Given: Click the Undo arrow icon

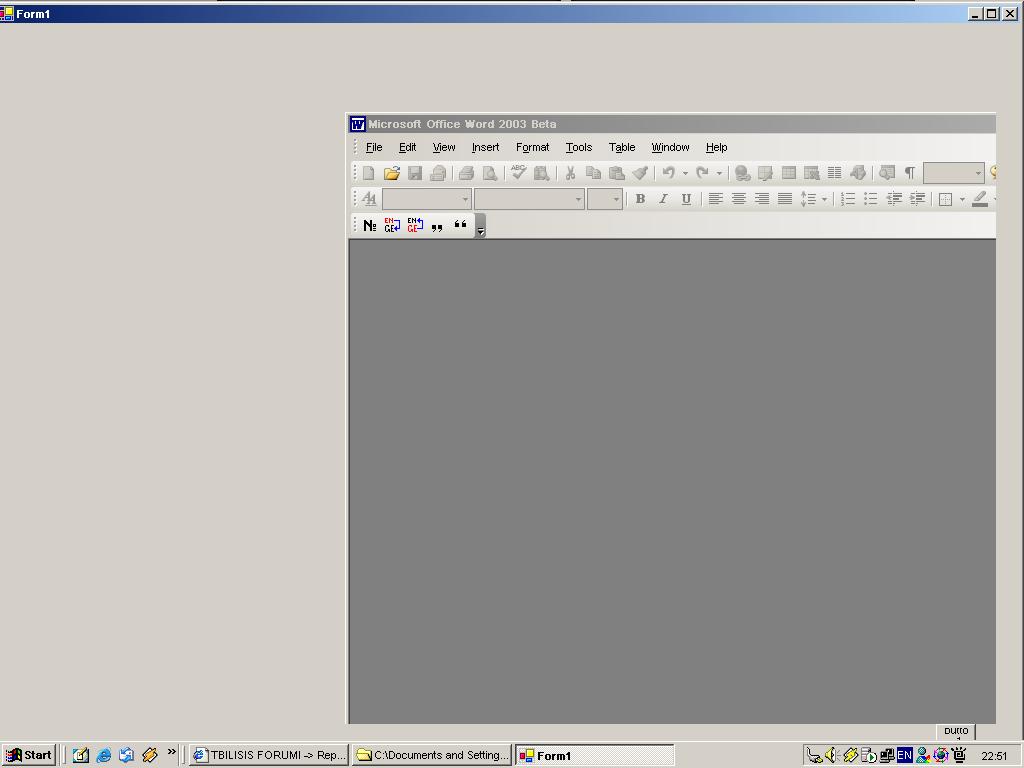Looking at the screenshot, I should click(x=669, y=173).
